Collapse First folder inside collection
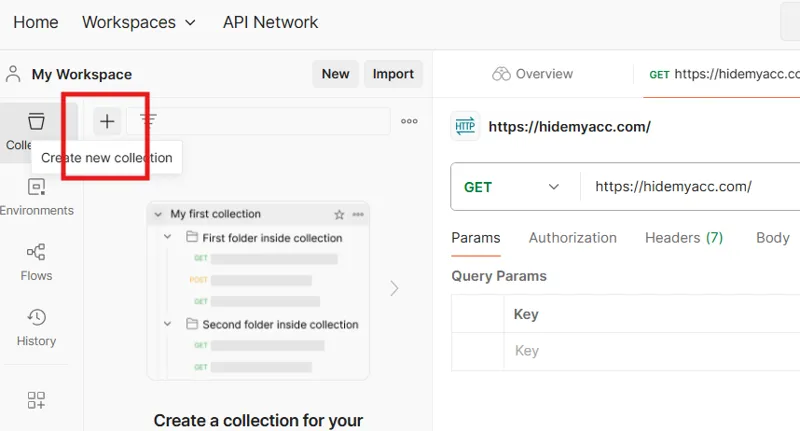Screen dimensions: 800x431 (x=168, y=238)
